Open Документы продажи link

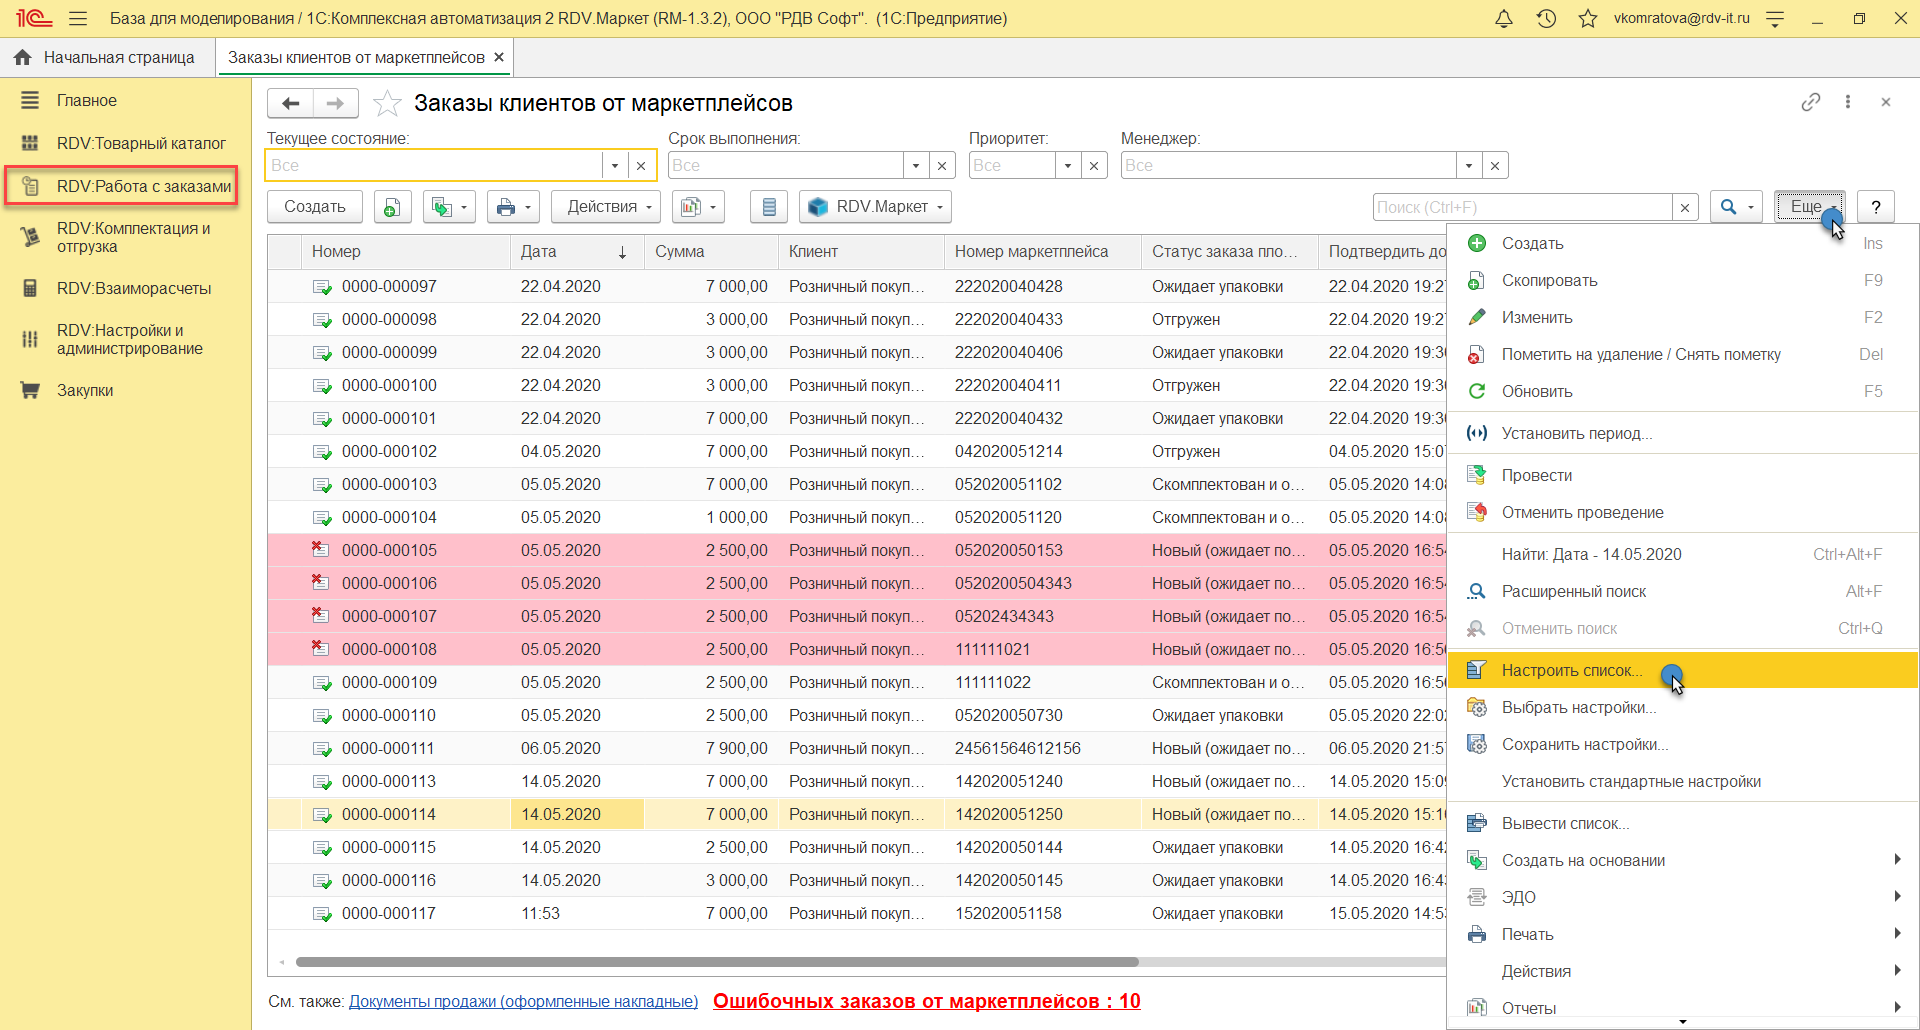(523, 1001)
